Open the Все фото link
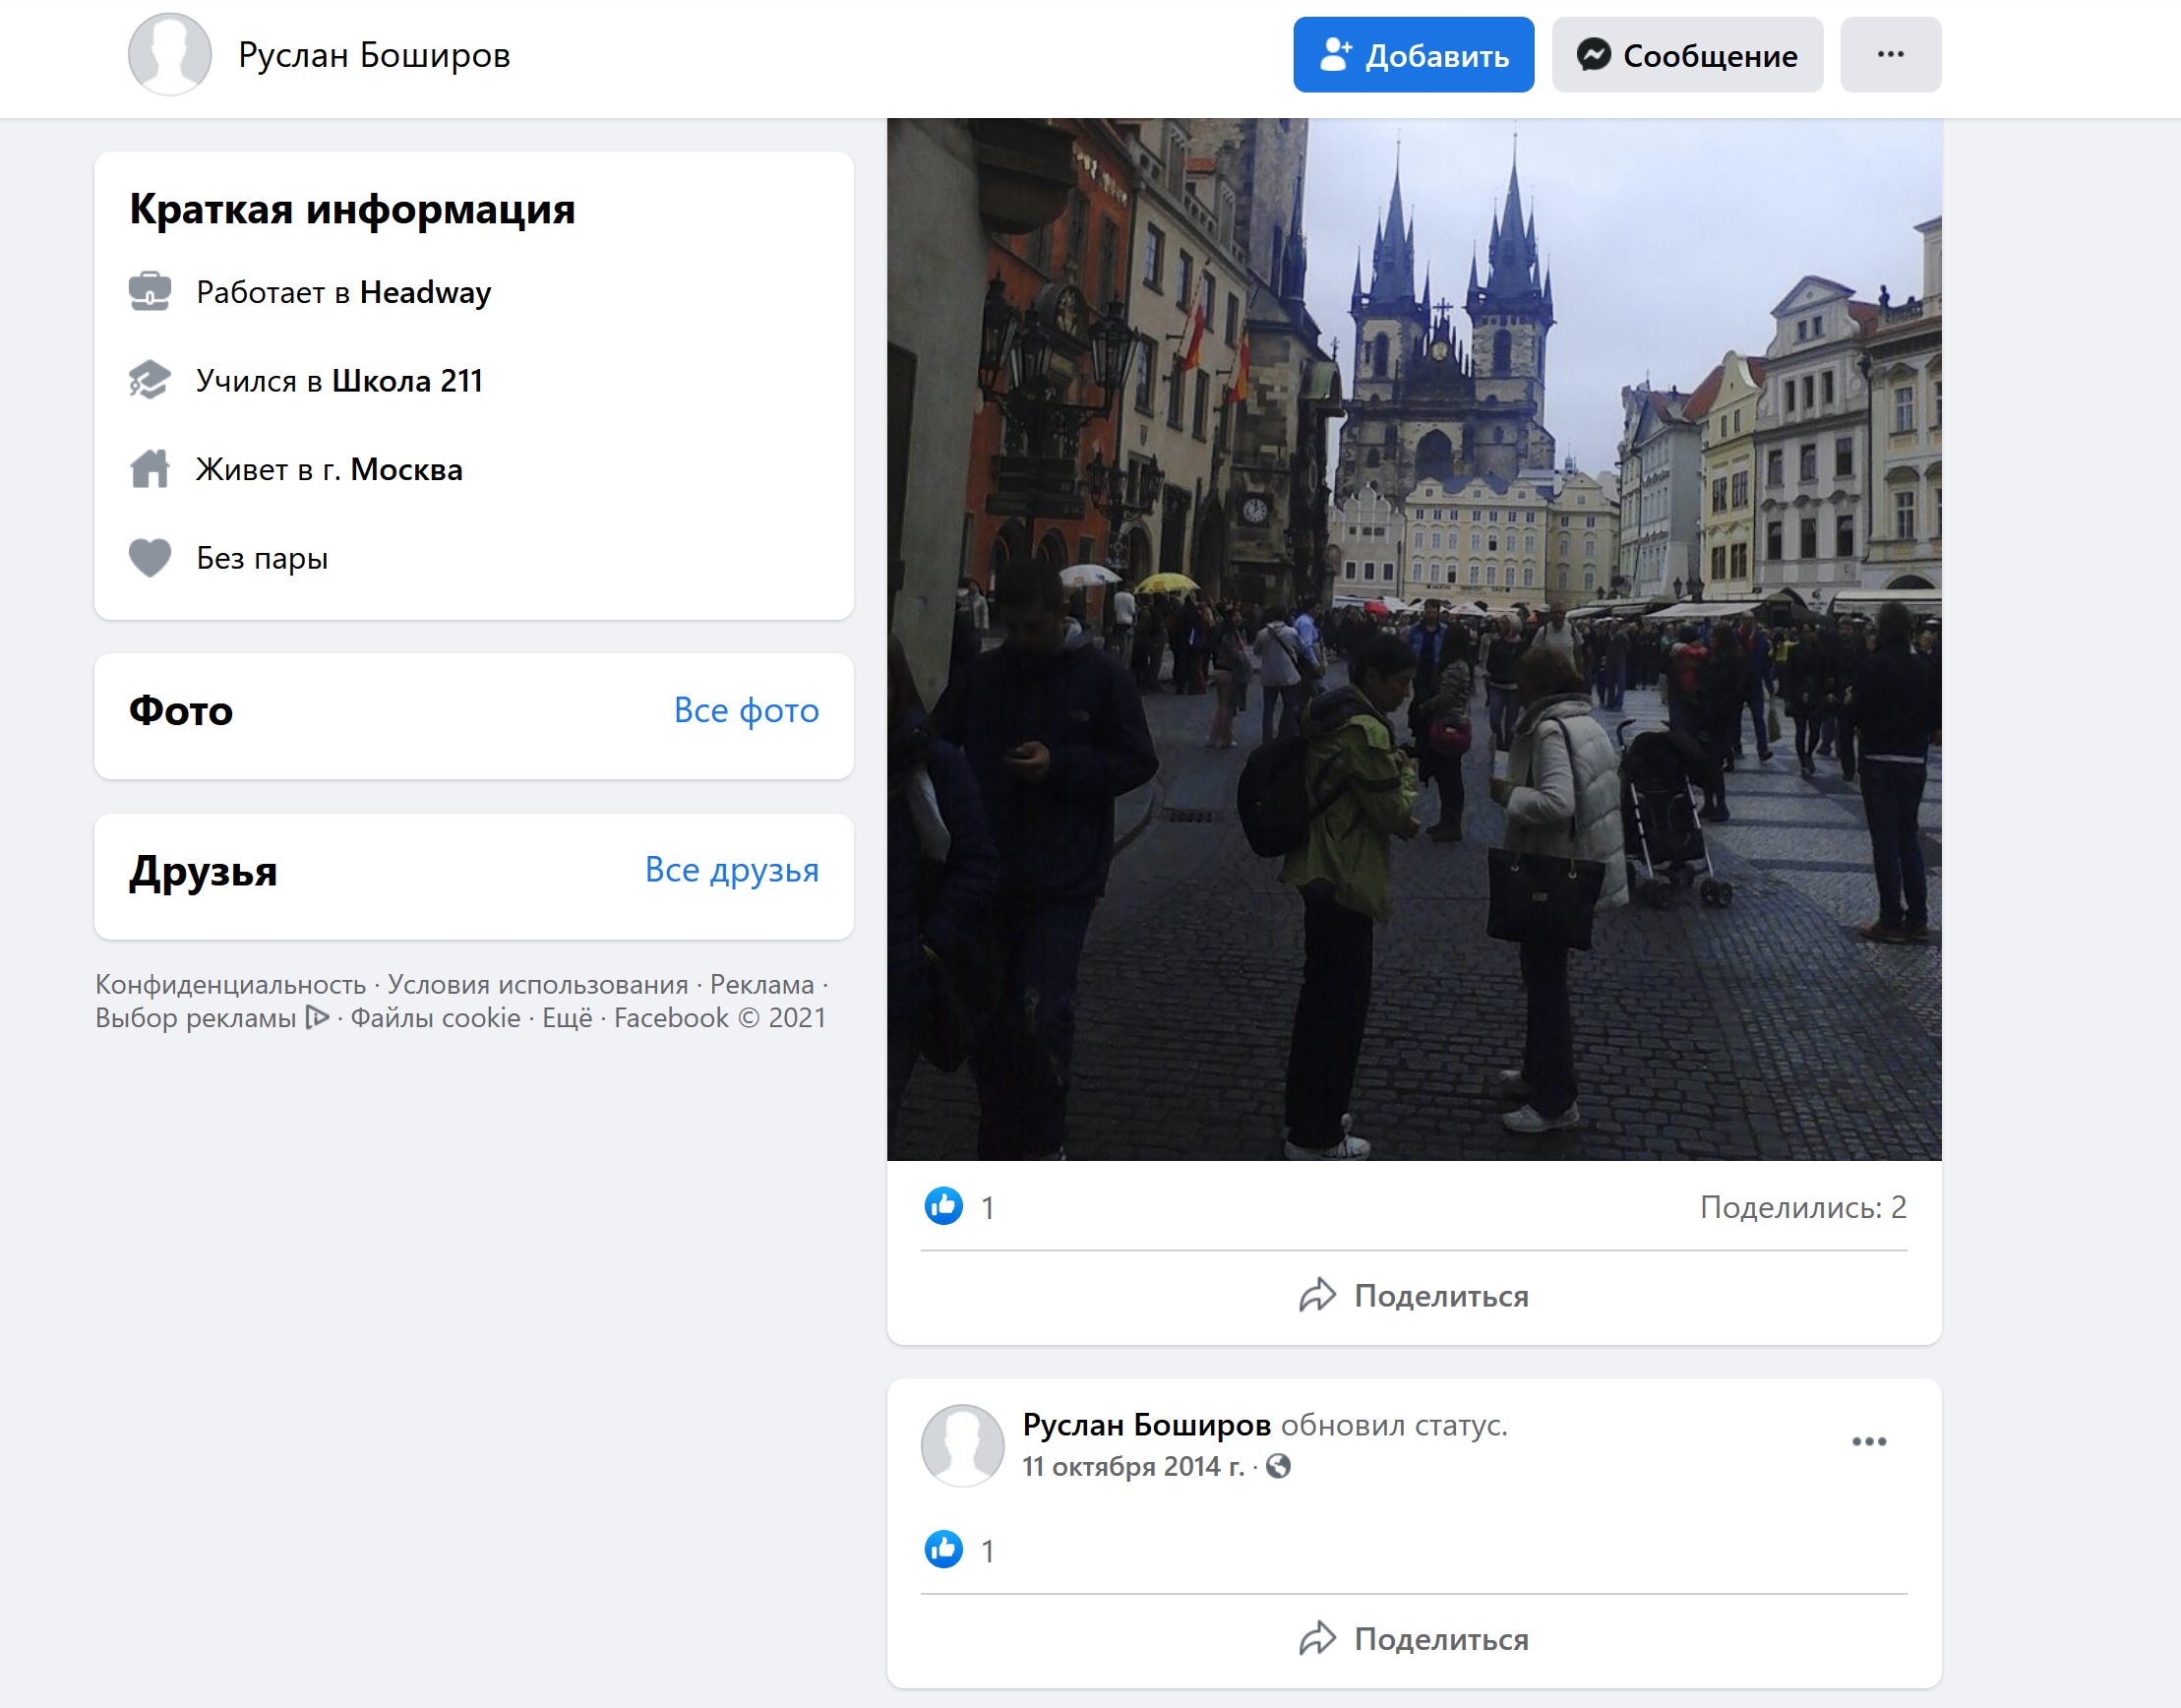This screenshot has height=1708, width=2181. pos(746,710)
